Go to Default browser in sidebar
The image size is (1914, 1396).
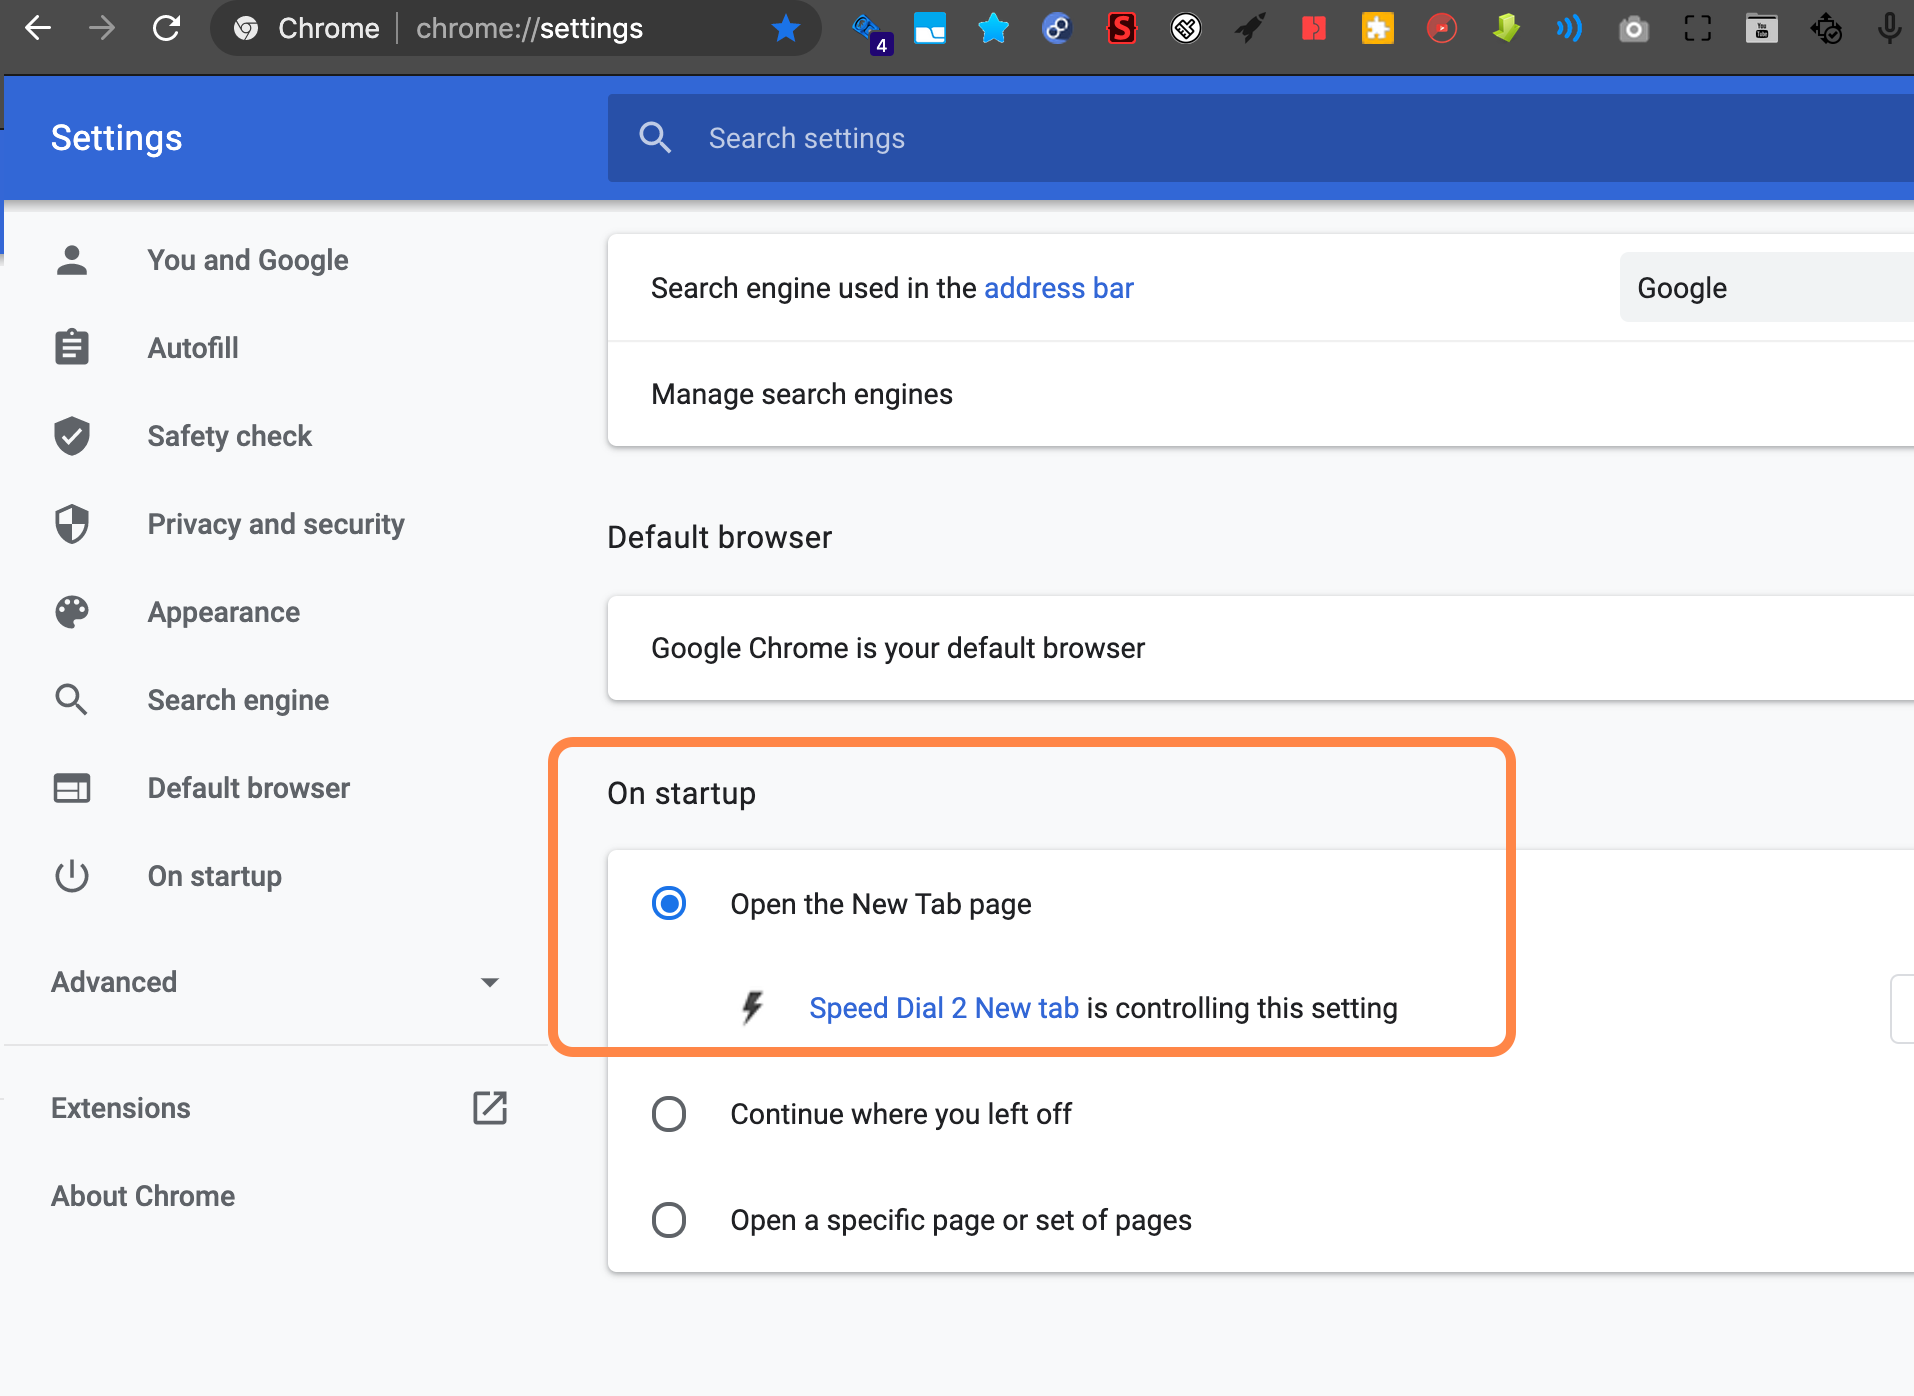coord(249,788)
